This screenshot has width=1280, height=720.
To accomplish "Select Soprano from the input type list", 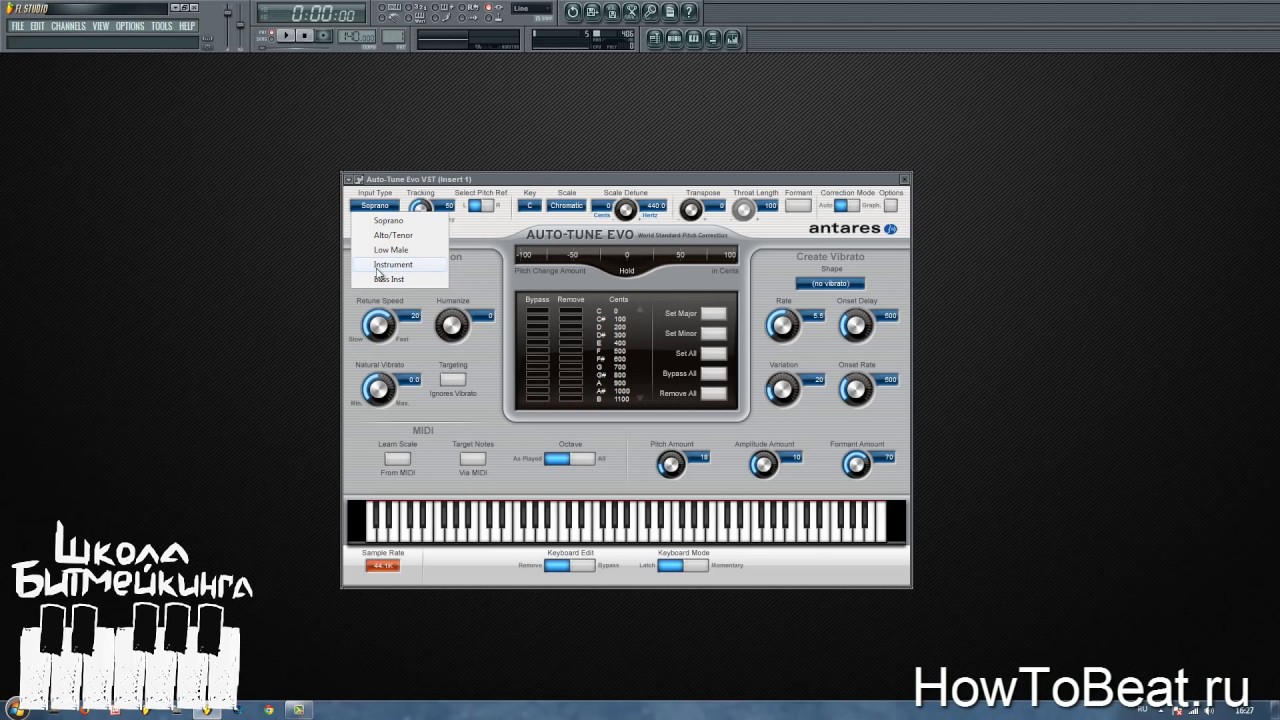I will click(399, 220).
